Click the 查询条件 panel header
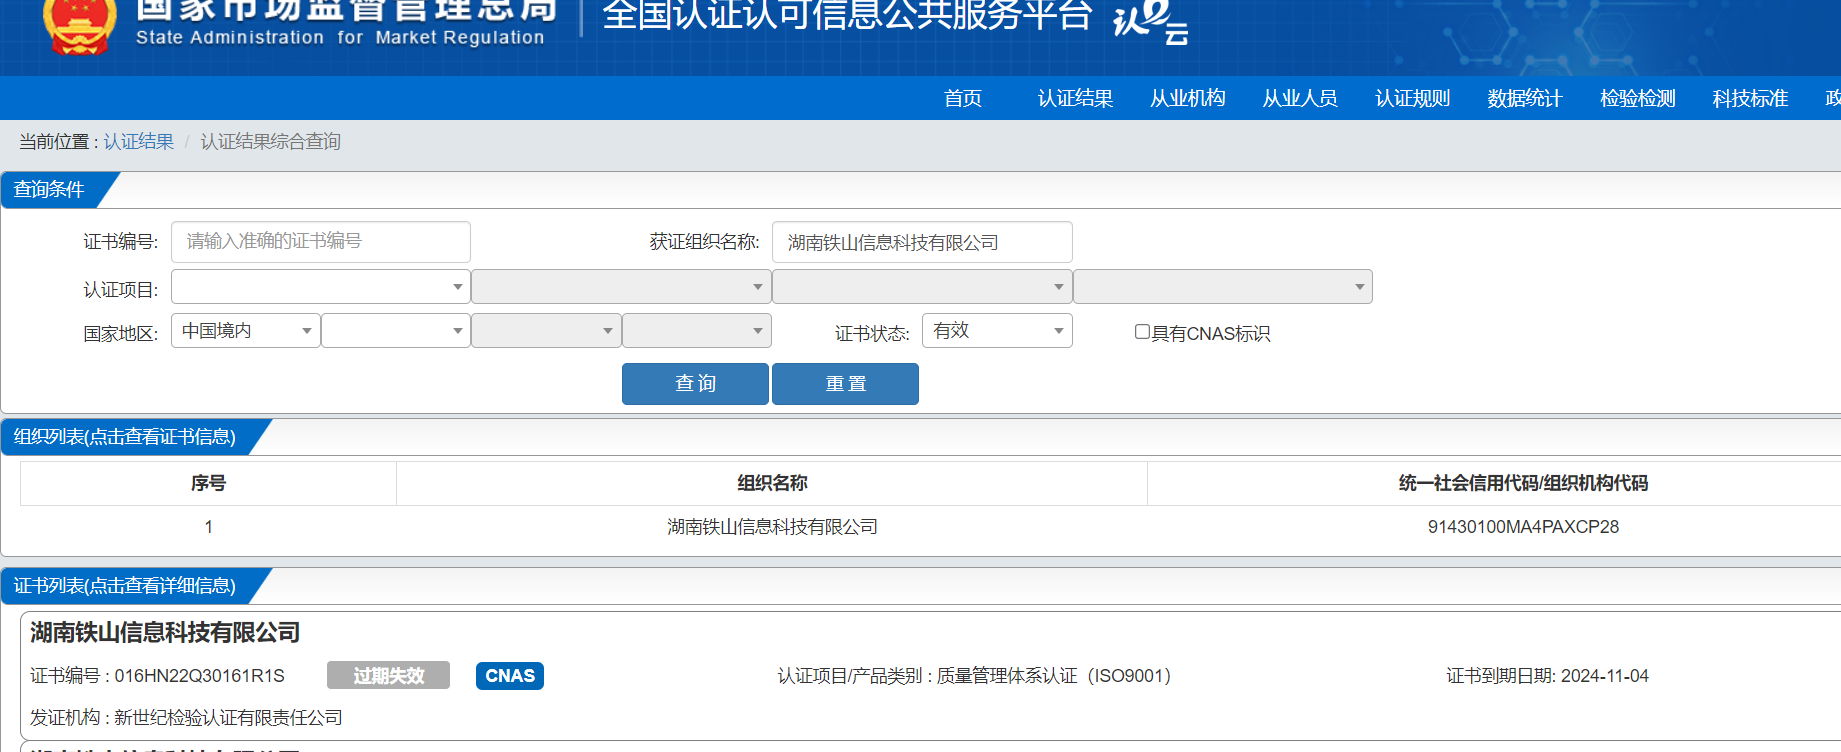Image resolution: width=1841 pixels, height=752 pixels. click(x=50, y=190)
